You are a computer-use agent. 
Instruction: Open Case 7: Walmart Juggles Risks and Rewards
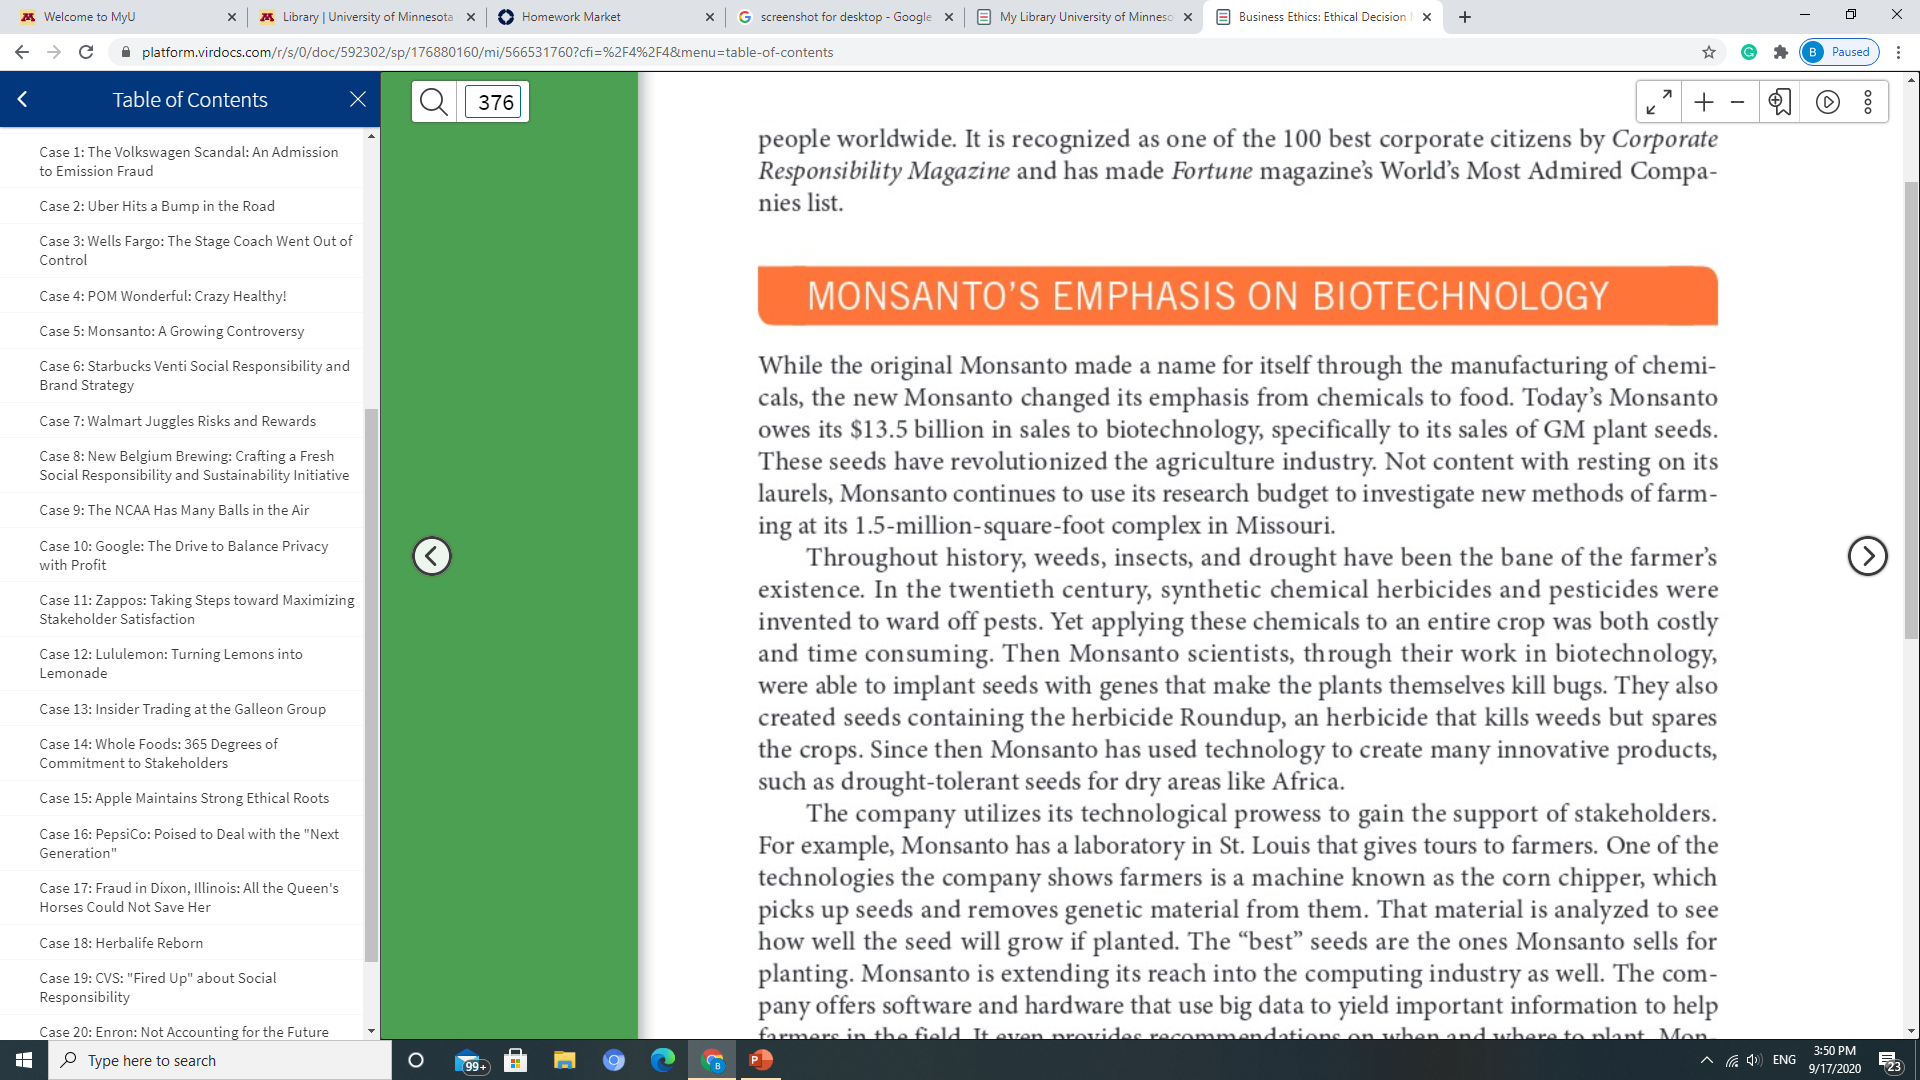[x=178, y=421]
